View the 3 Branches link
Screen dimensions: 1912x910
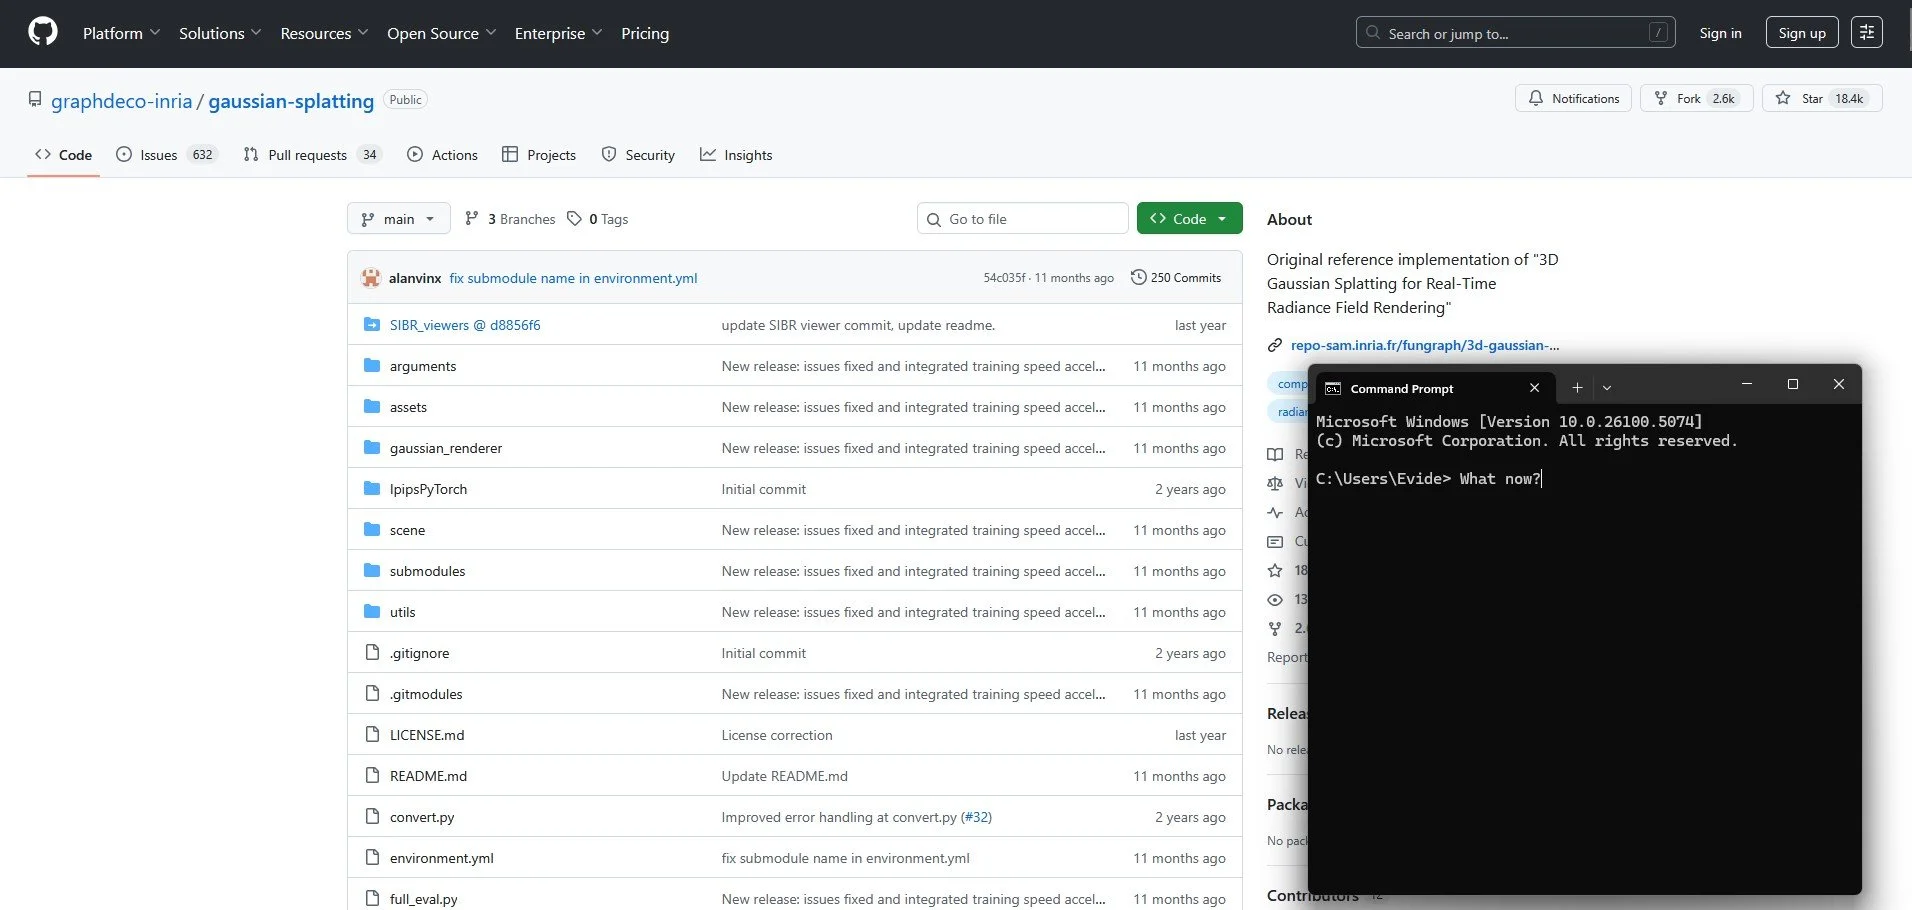coord(510,219)
